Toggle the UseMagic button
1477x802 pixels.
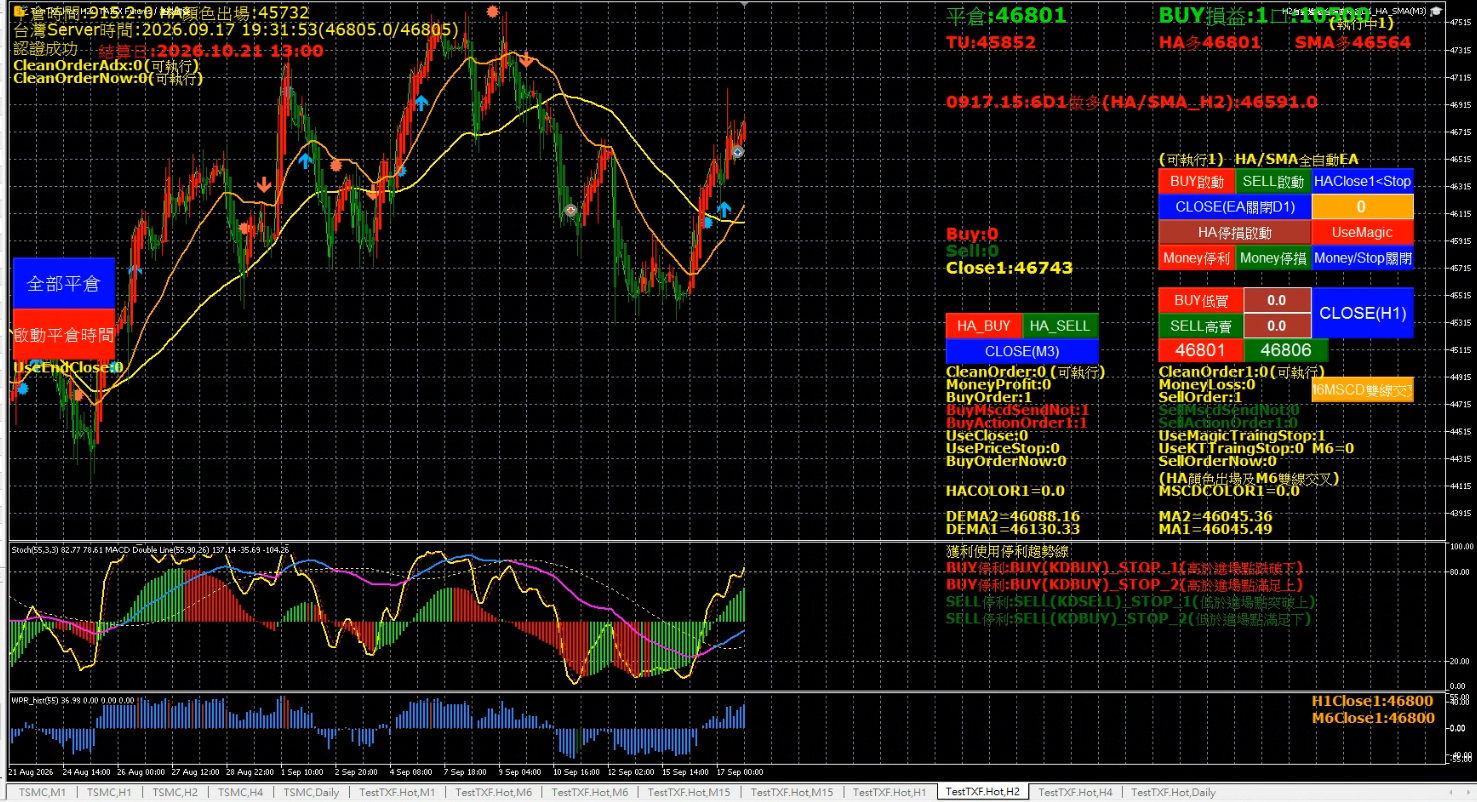[1362, 232]
